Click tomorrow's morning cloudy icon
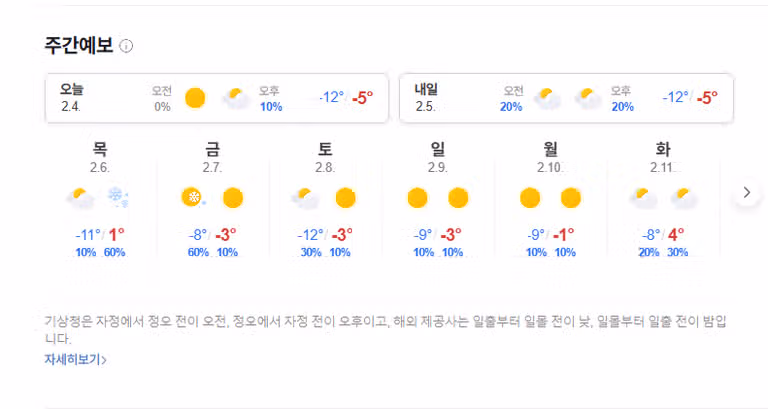 click(x=547, y=98)
